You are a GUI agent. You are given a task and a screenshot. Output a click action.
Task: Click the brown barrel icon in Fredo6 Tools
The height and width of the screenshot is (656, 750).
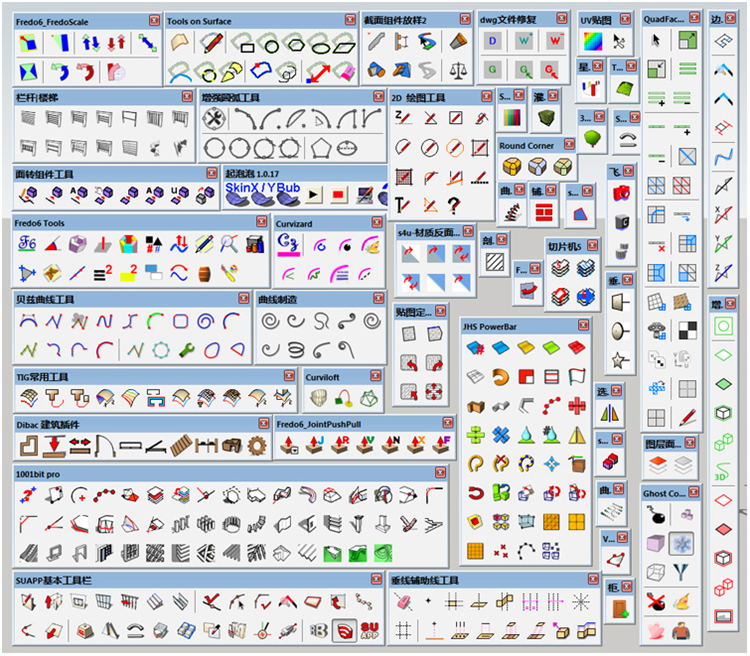[x=204, y=274]
